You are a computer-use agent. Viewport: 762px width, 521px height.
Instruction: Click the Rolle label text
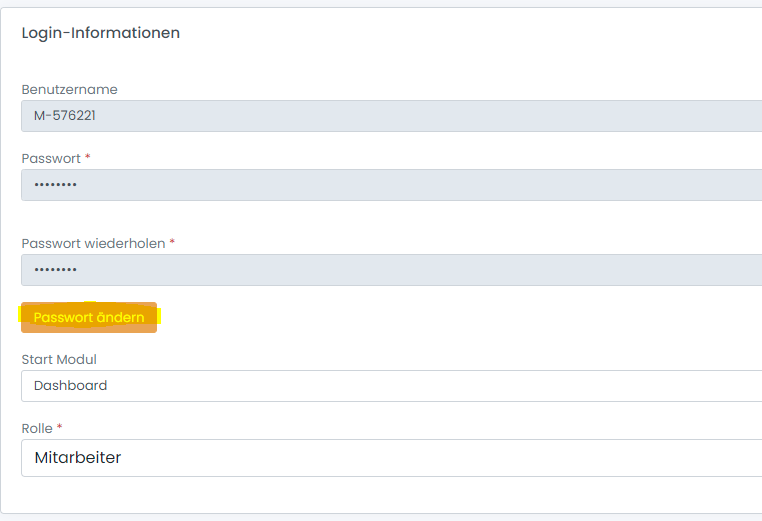[37, 428]
